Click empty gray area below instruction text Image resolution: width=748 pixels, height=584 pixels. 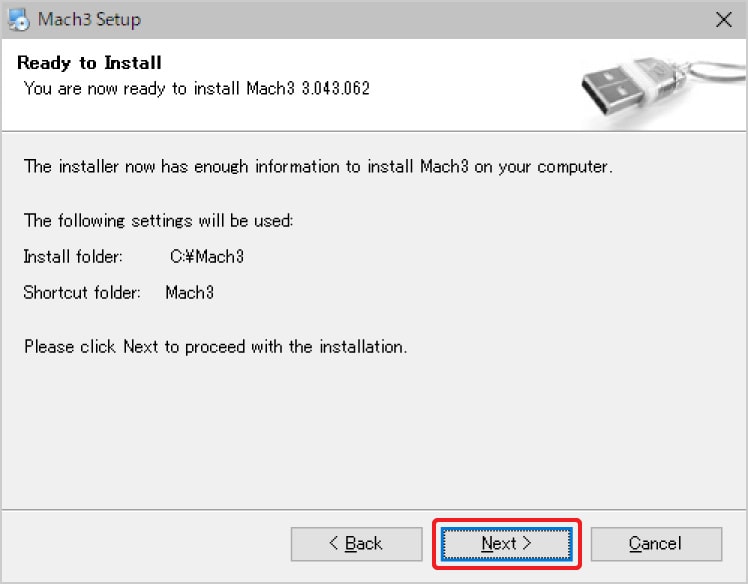(370, 430)
